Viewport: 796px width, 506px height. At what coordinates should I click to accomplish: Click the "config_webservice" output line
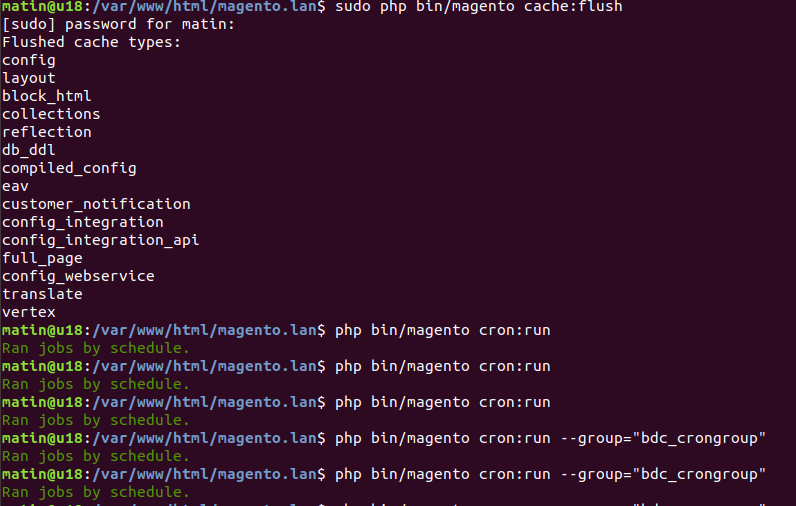pos(78,276)
